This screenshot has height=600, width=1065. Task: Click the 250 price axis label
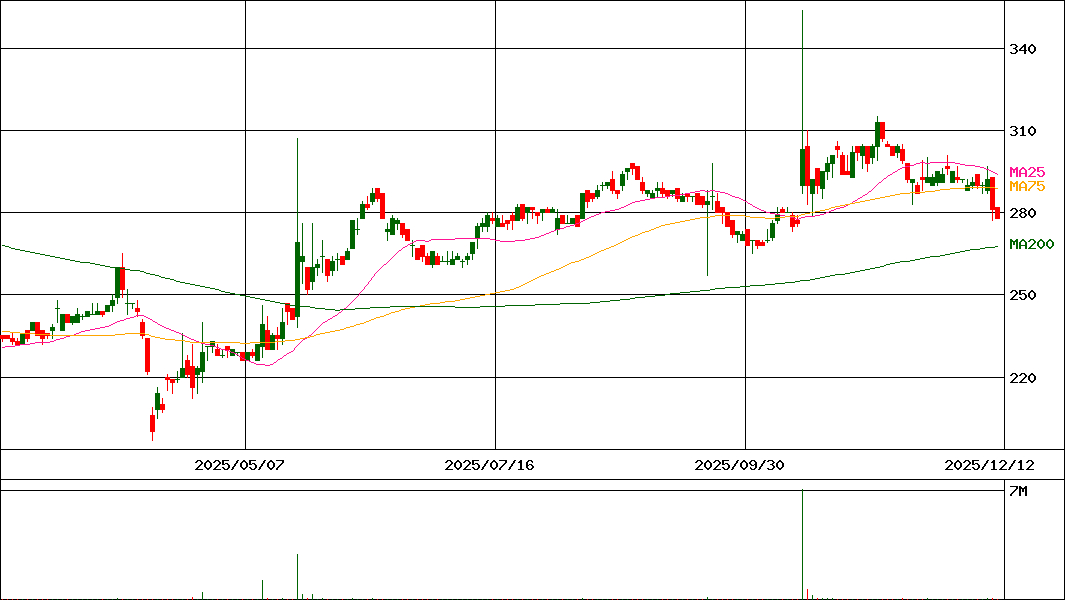click(1023, 295)
